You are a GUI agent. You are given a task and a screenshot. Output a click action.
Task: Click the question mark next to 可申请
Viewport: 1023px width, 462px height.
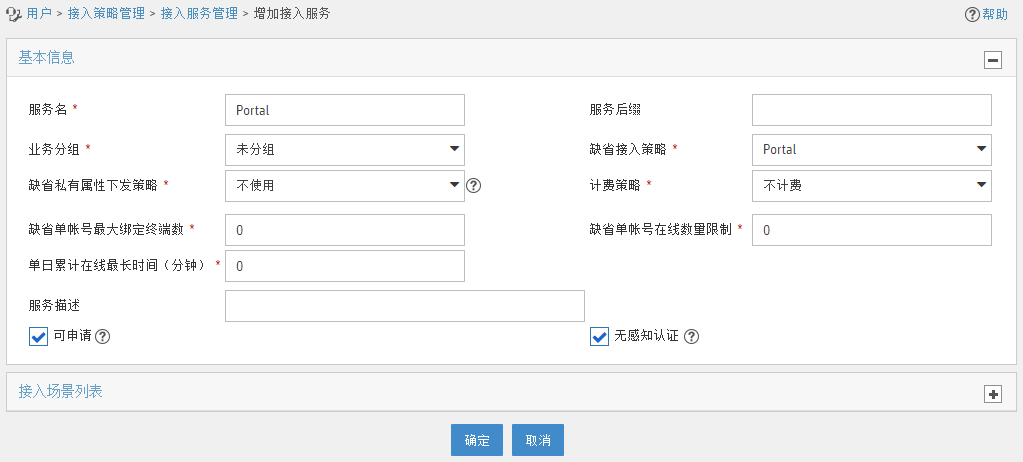[102, 337]
